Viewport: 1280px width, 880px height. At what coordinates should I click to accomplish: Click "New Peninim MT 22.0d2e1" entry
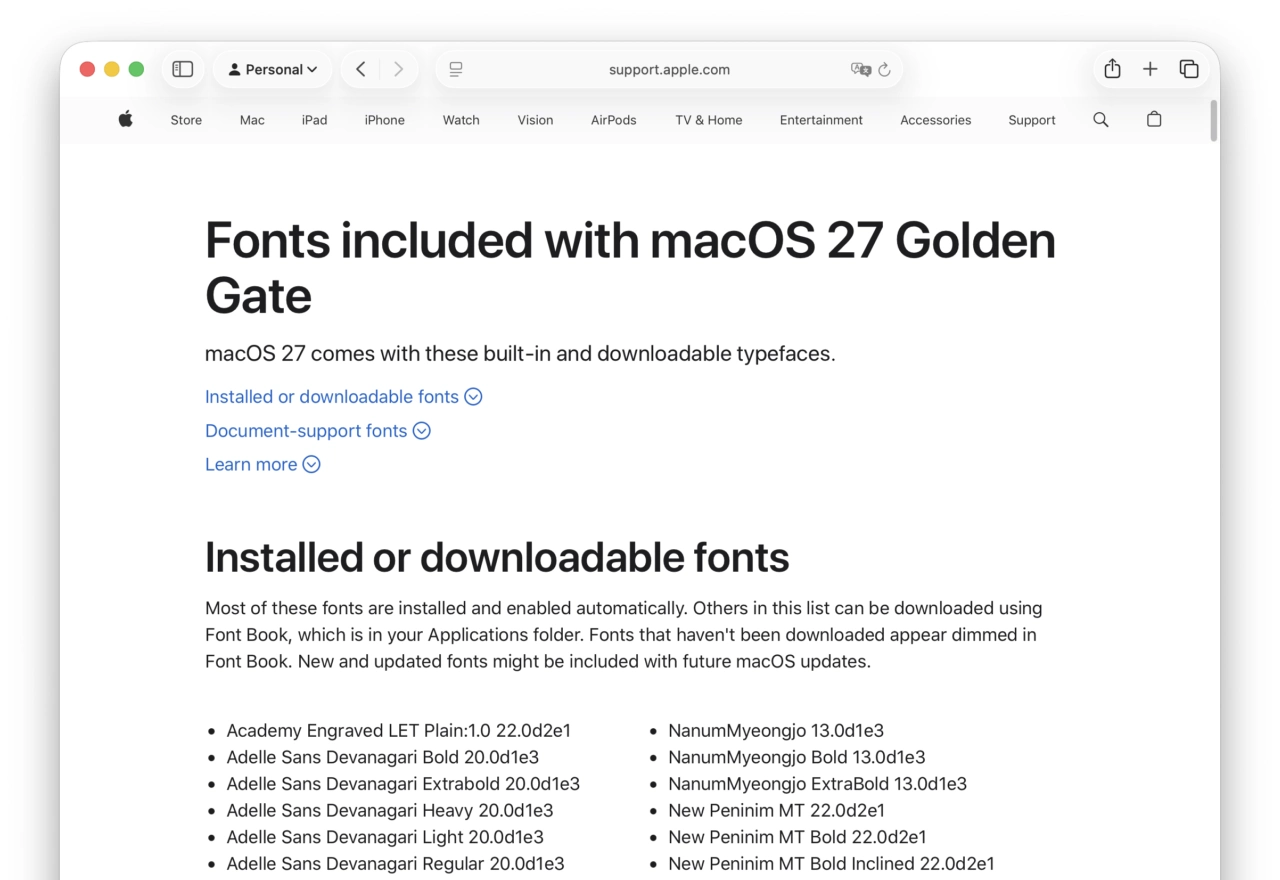(777, 810)
